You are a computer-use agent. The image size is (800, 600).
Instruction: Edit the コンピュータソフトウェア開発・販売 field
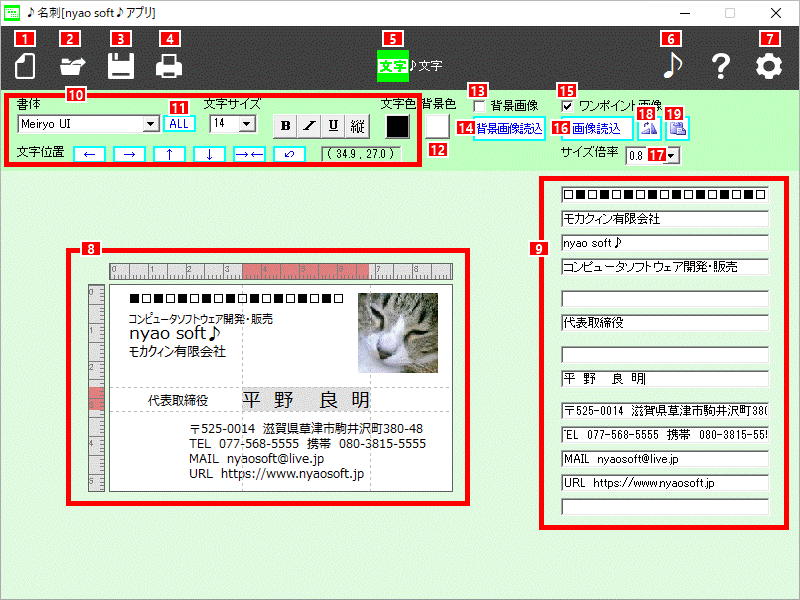(x=665, y=267)
